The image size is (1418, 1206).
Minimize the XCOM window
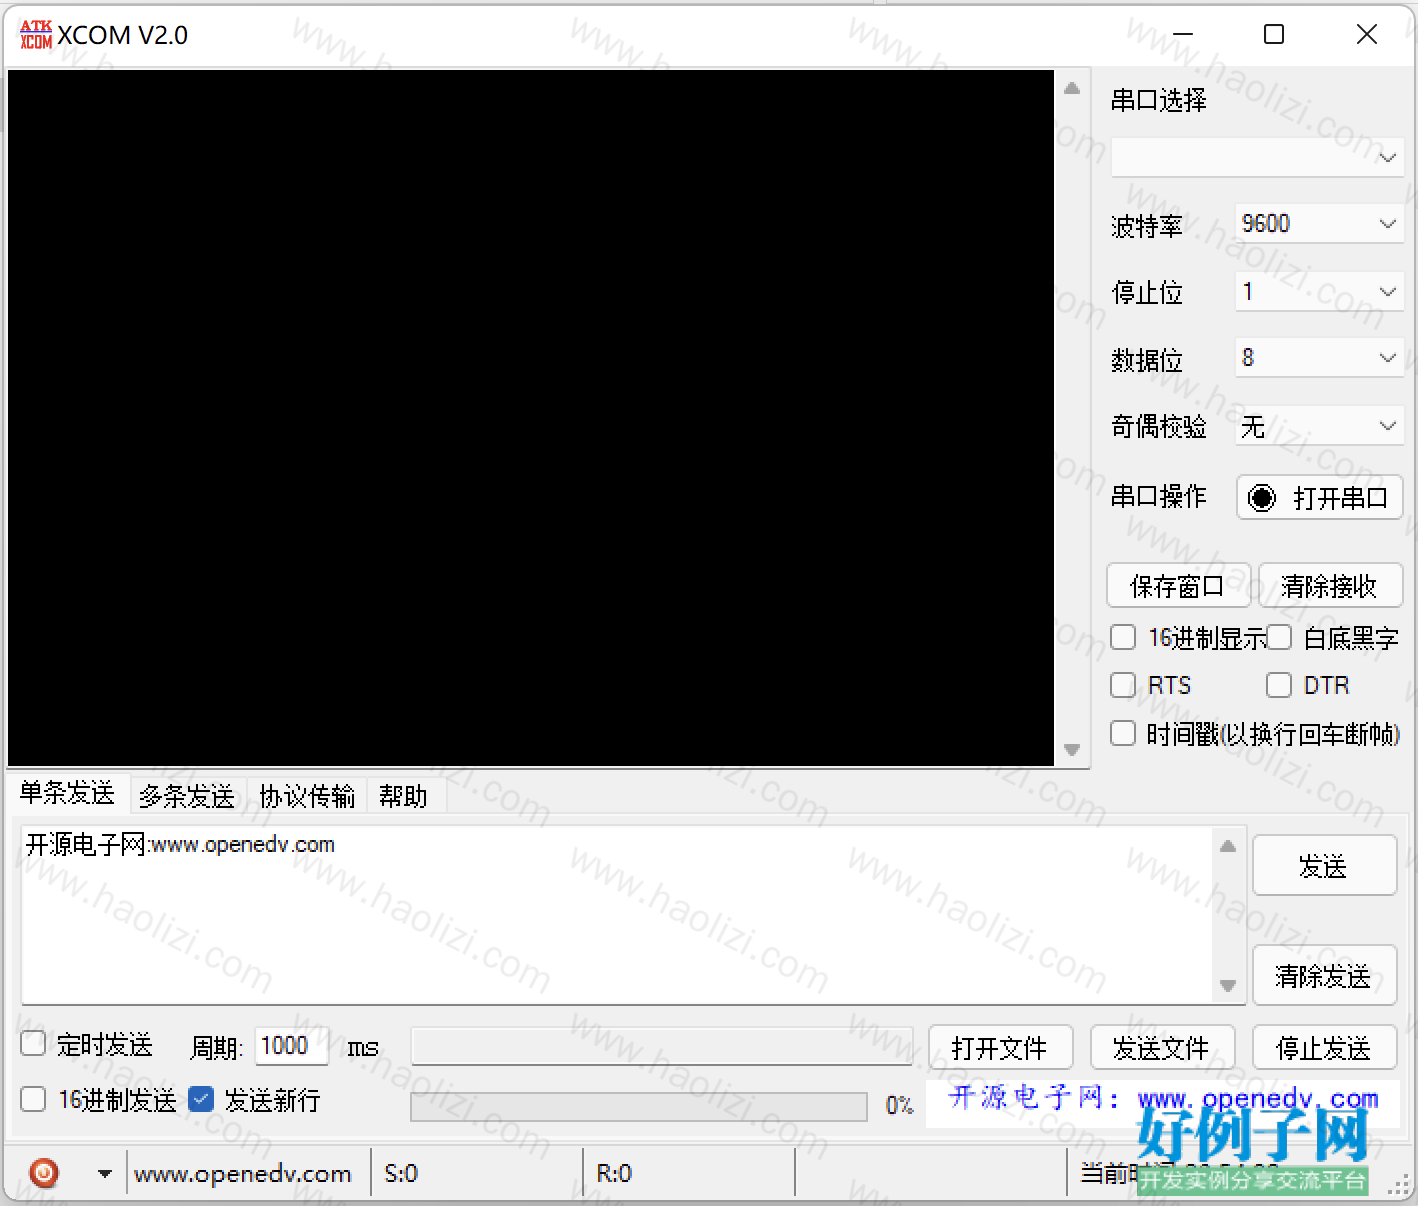pyautogui.click(x=1183, y=35)
